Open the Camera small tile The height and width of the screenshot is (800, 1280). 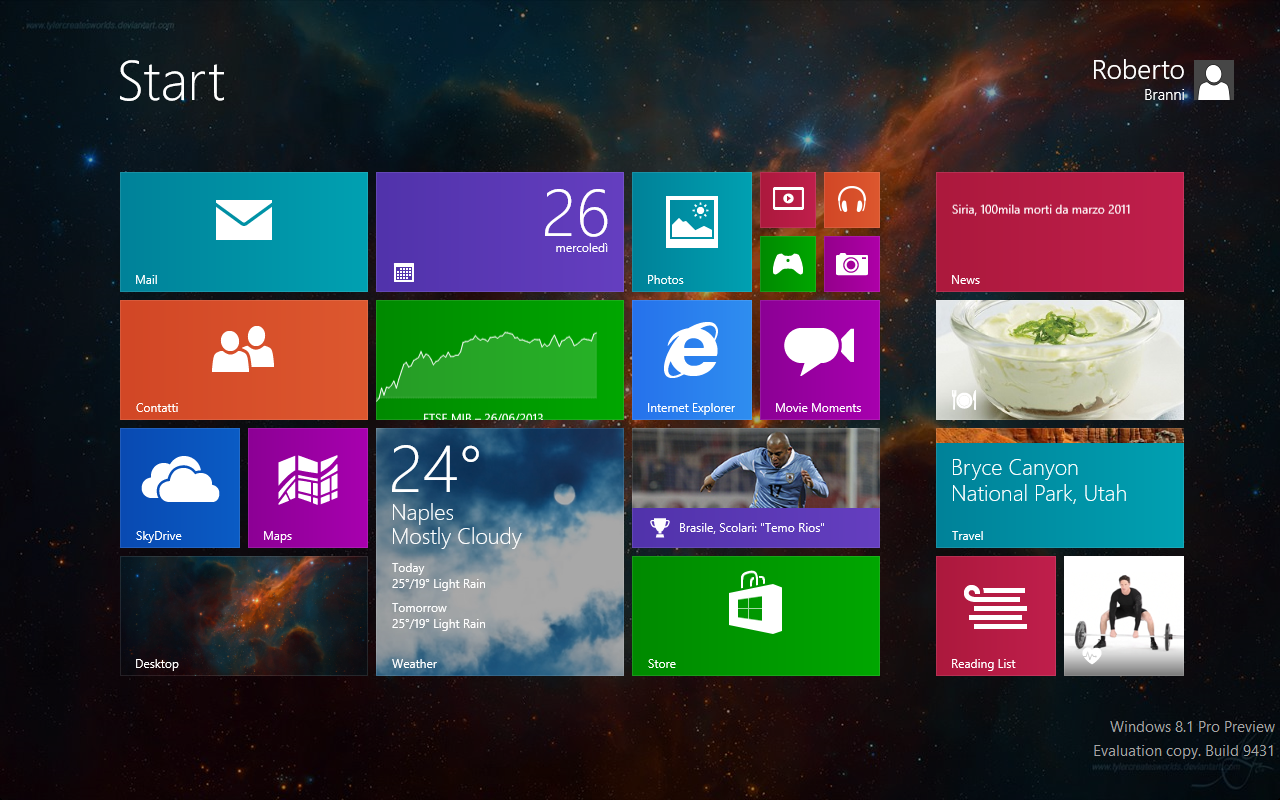click(852, 264)
